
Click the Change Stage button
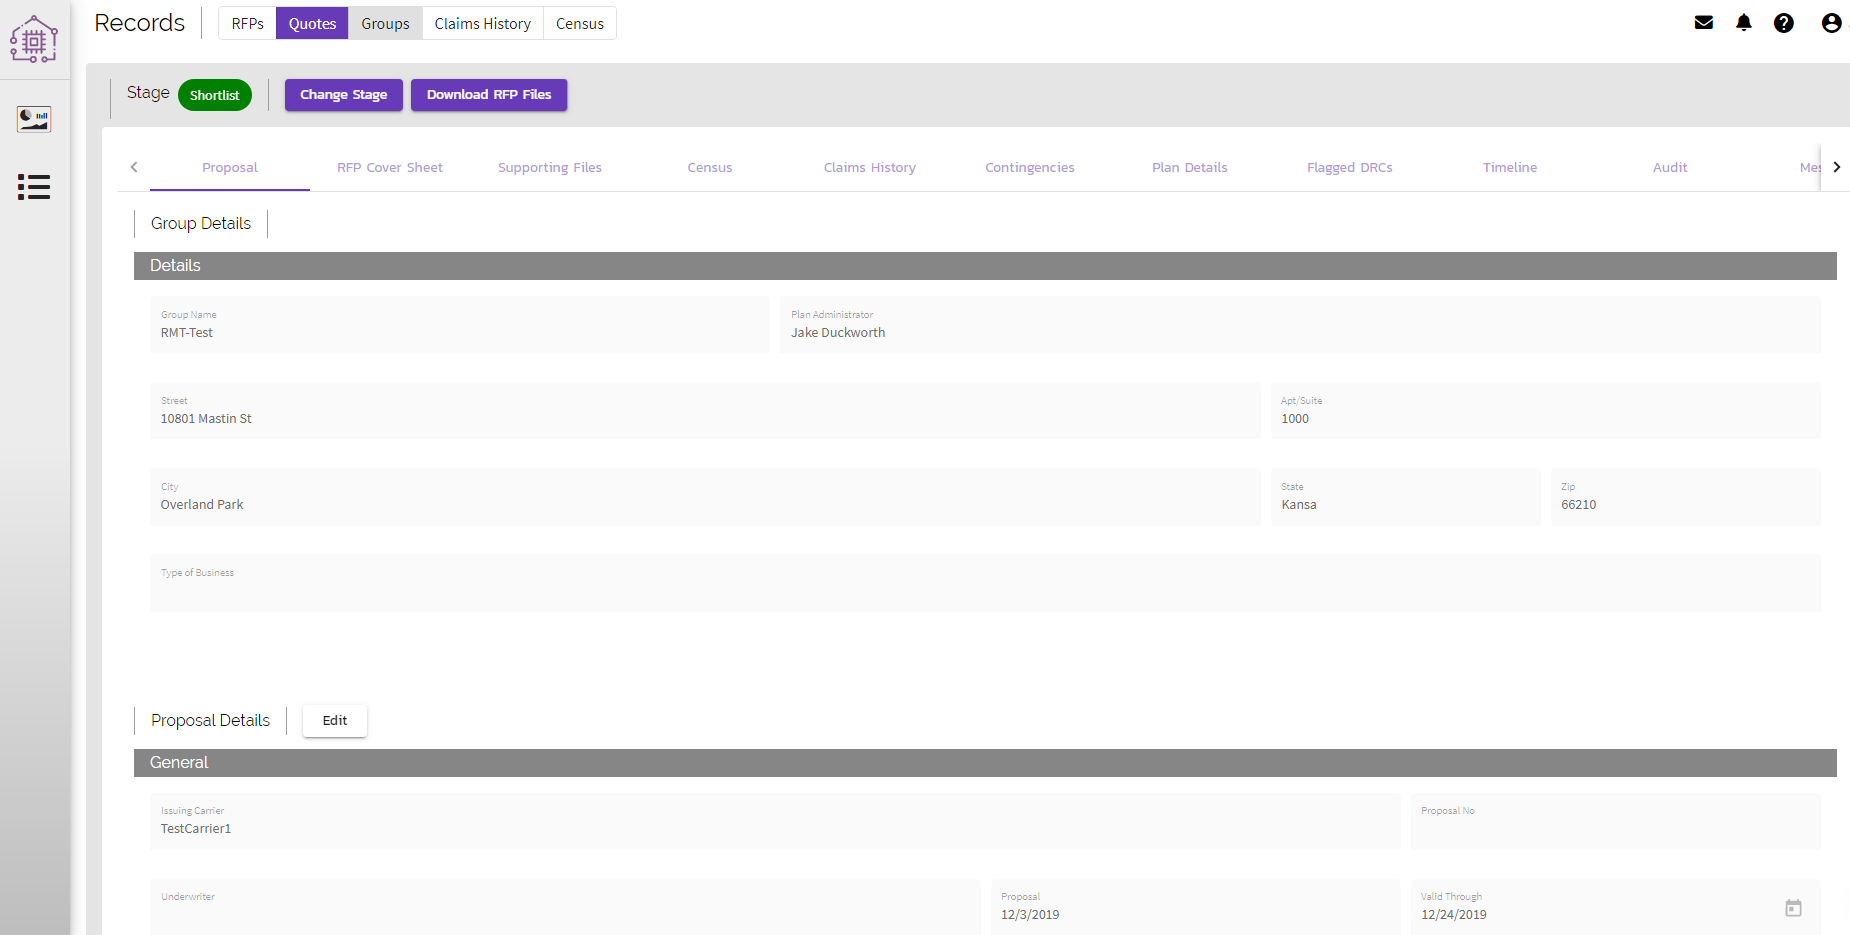click(x=344, y=95)
